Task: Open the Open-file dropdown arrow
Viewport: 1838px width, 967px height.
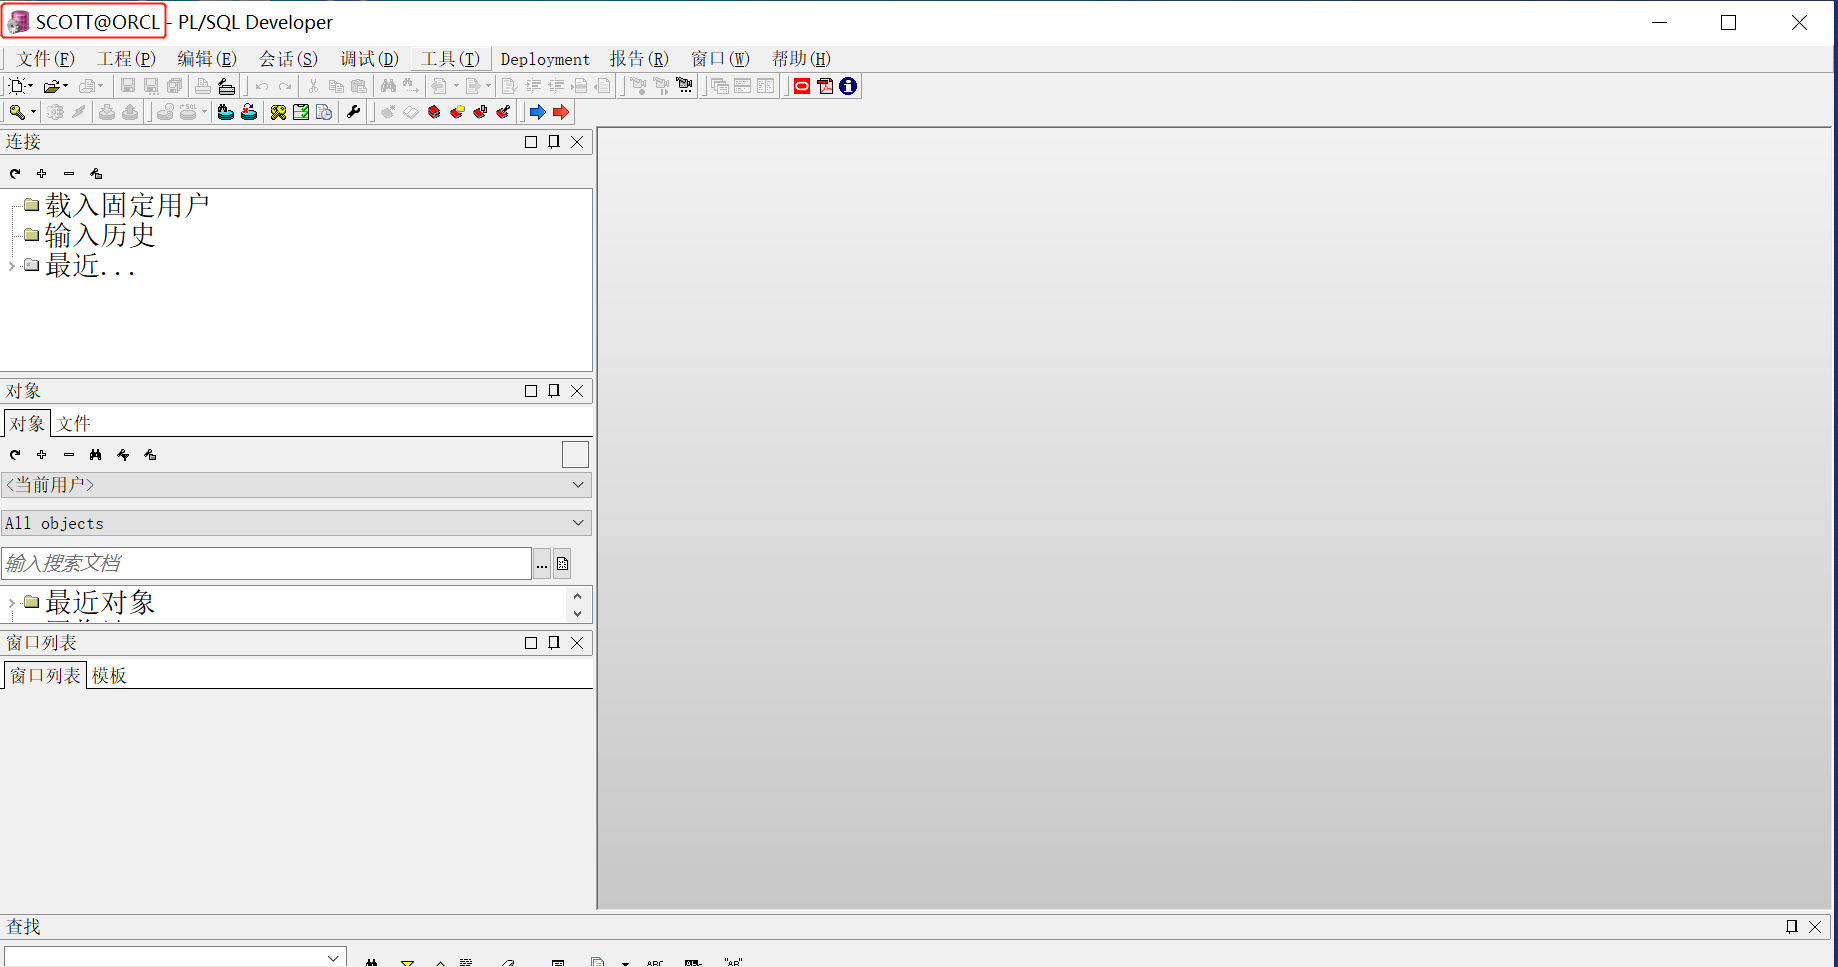Action: click(66, 86)
